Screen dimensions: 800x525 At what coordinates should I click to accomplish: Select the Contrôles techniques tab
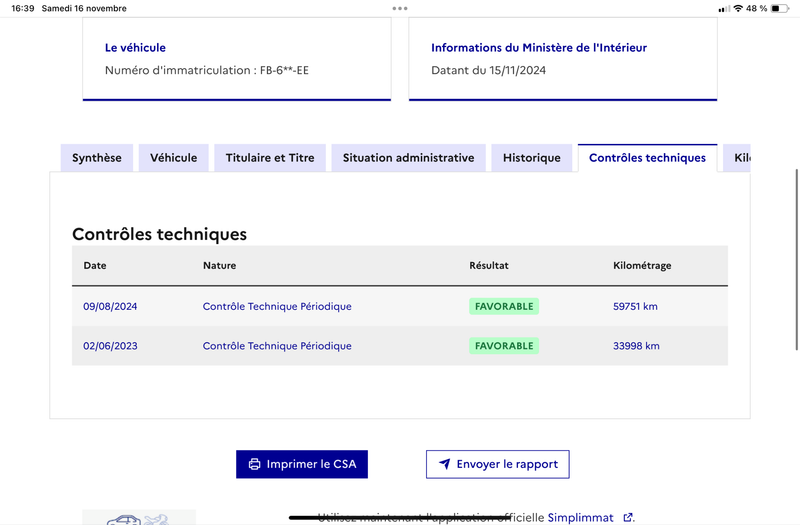[x=647, y=158]
